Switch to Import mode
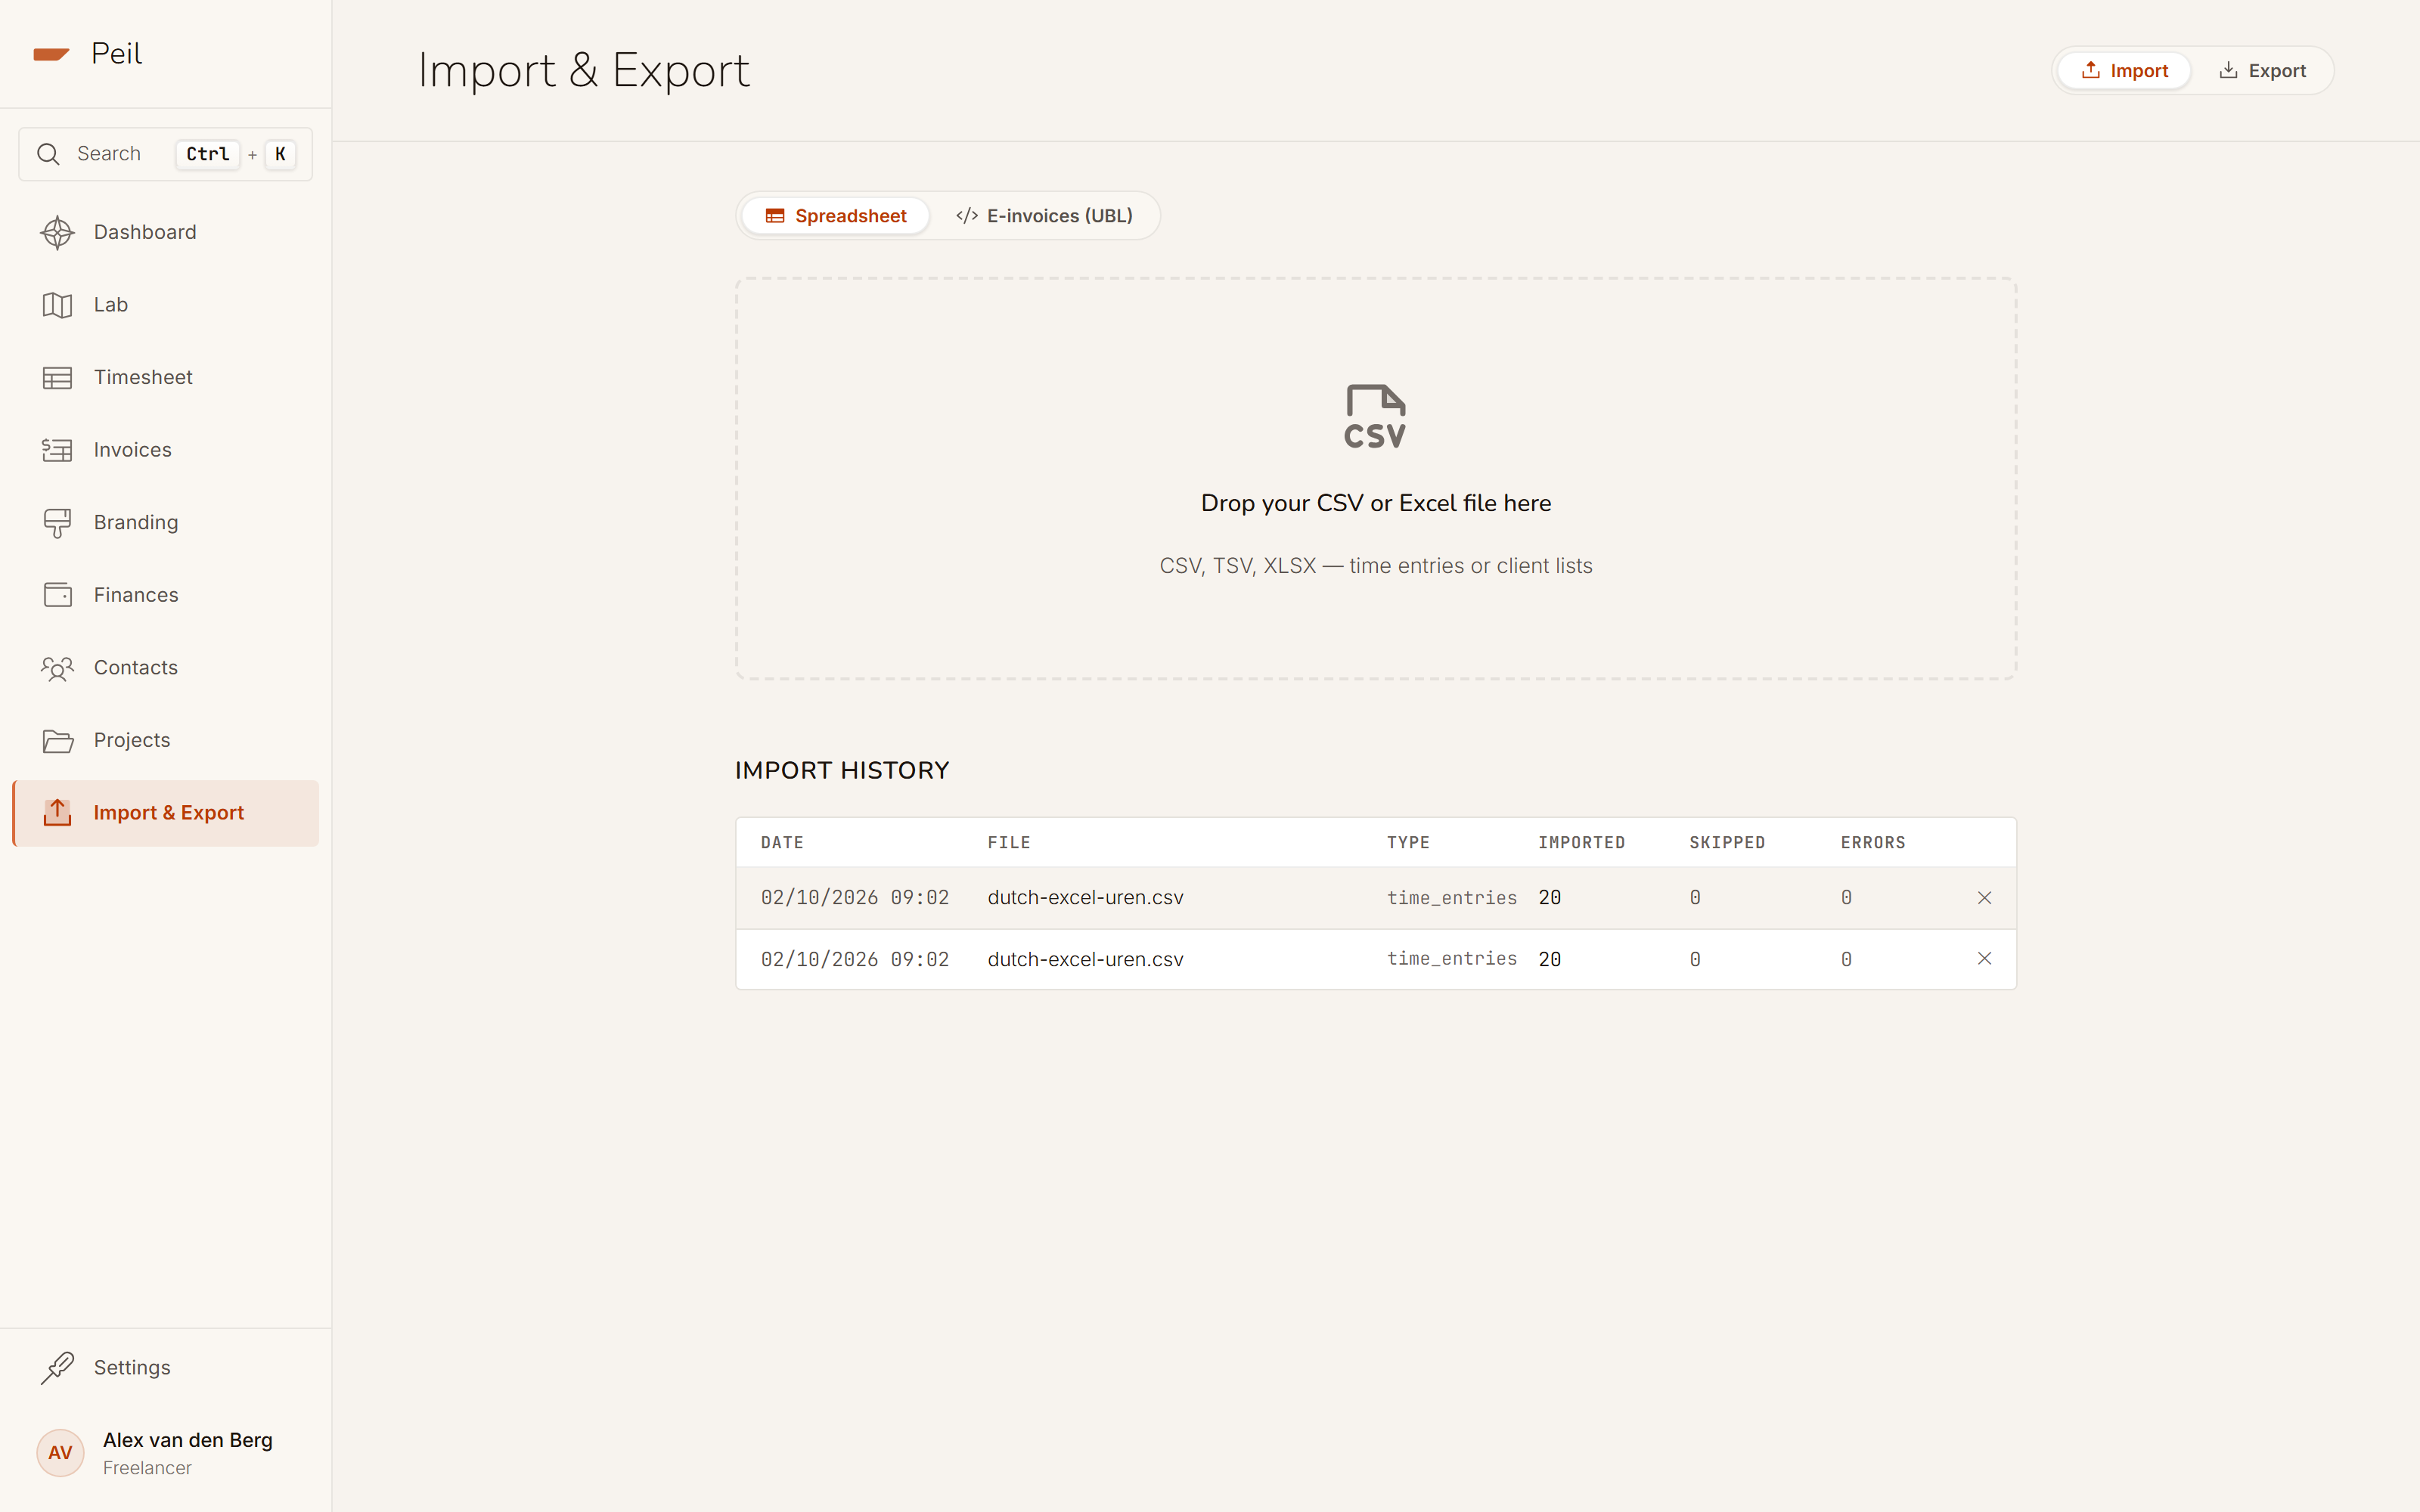This screenshot has height=1512, width=2420. [x=2124, y=71]
